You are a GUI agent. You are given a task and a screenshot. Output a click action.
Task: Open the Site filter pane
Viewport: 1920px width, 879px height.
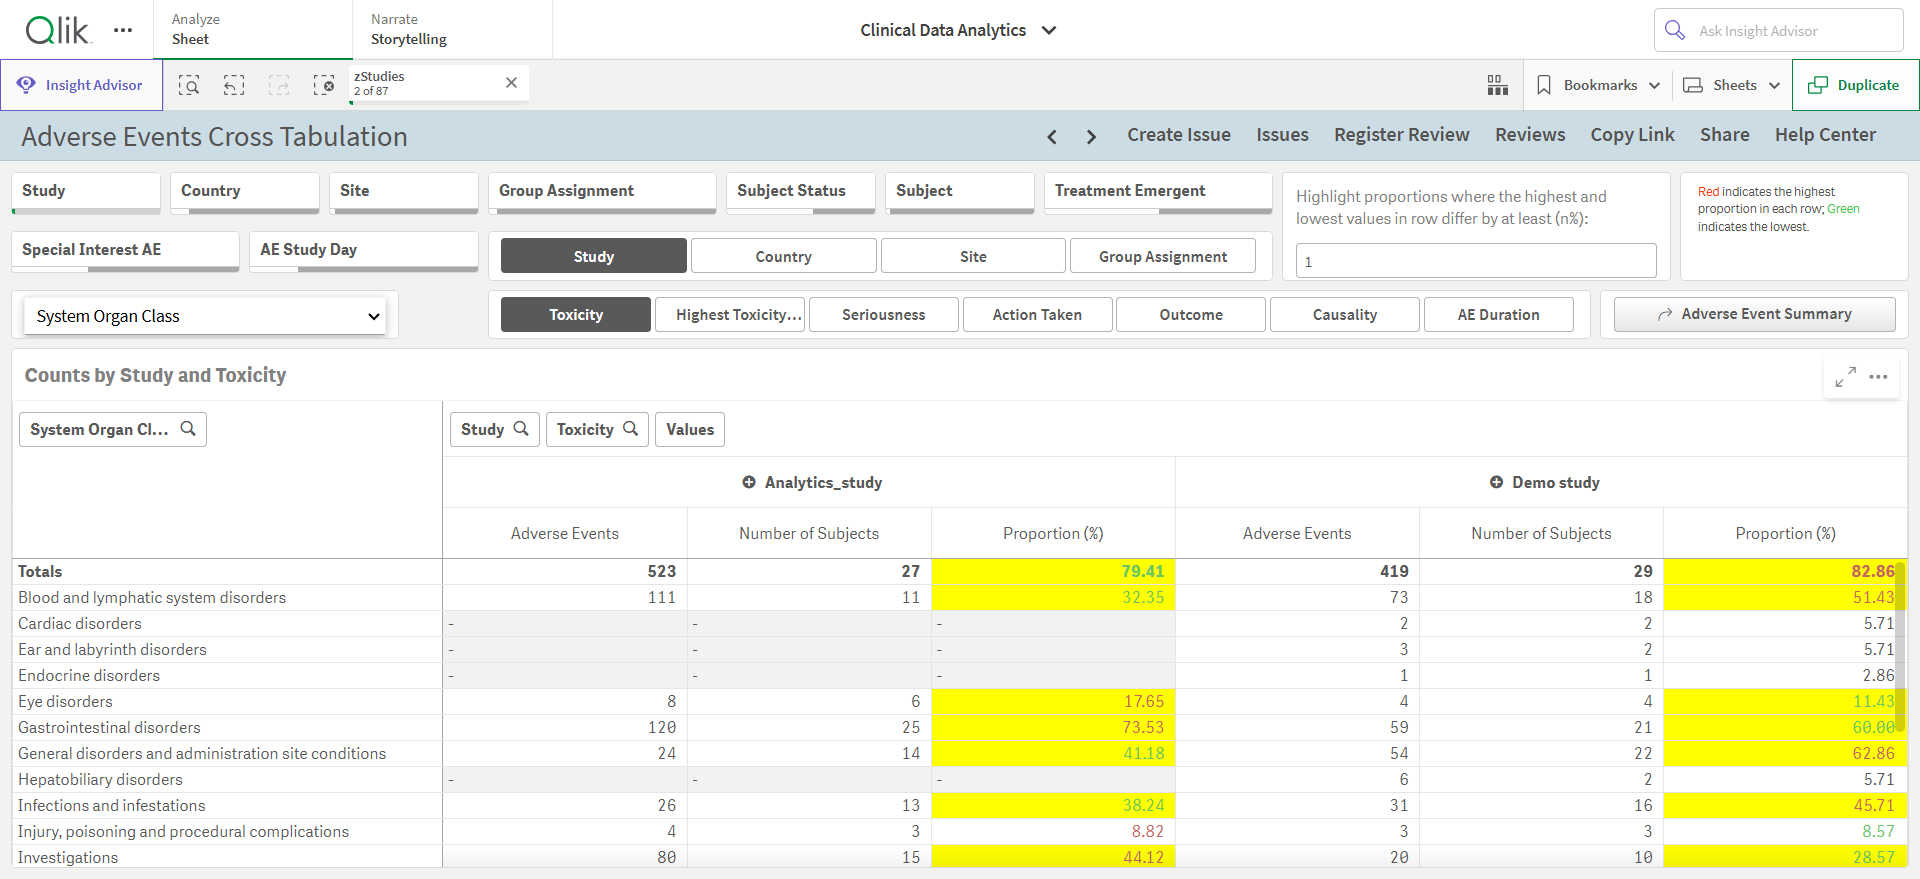(404, 192)
